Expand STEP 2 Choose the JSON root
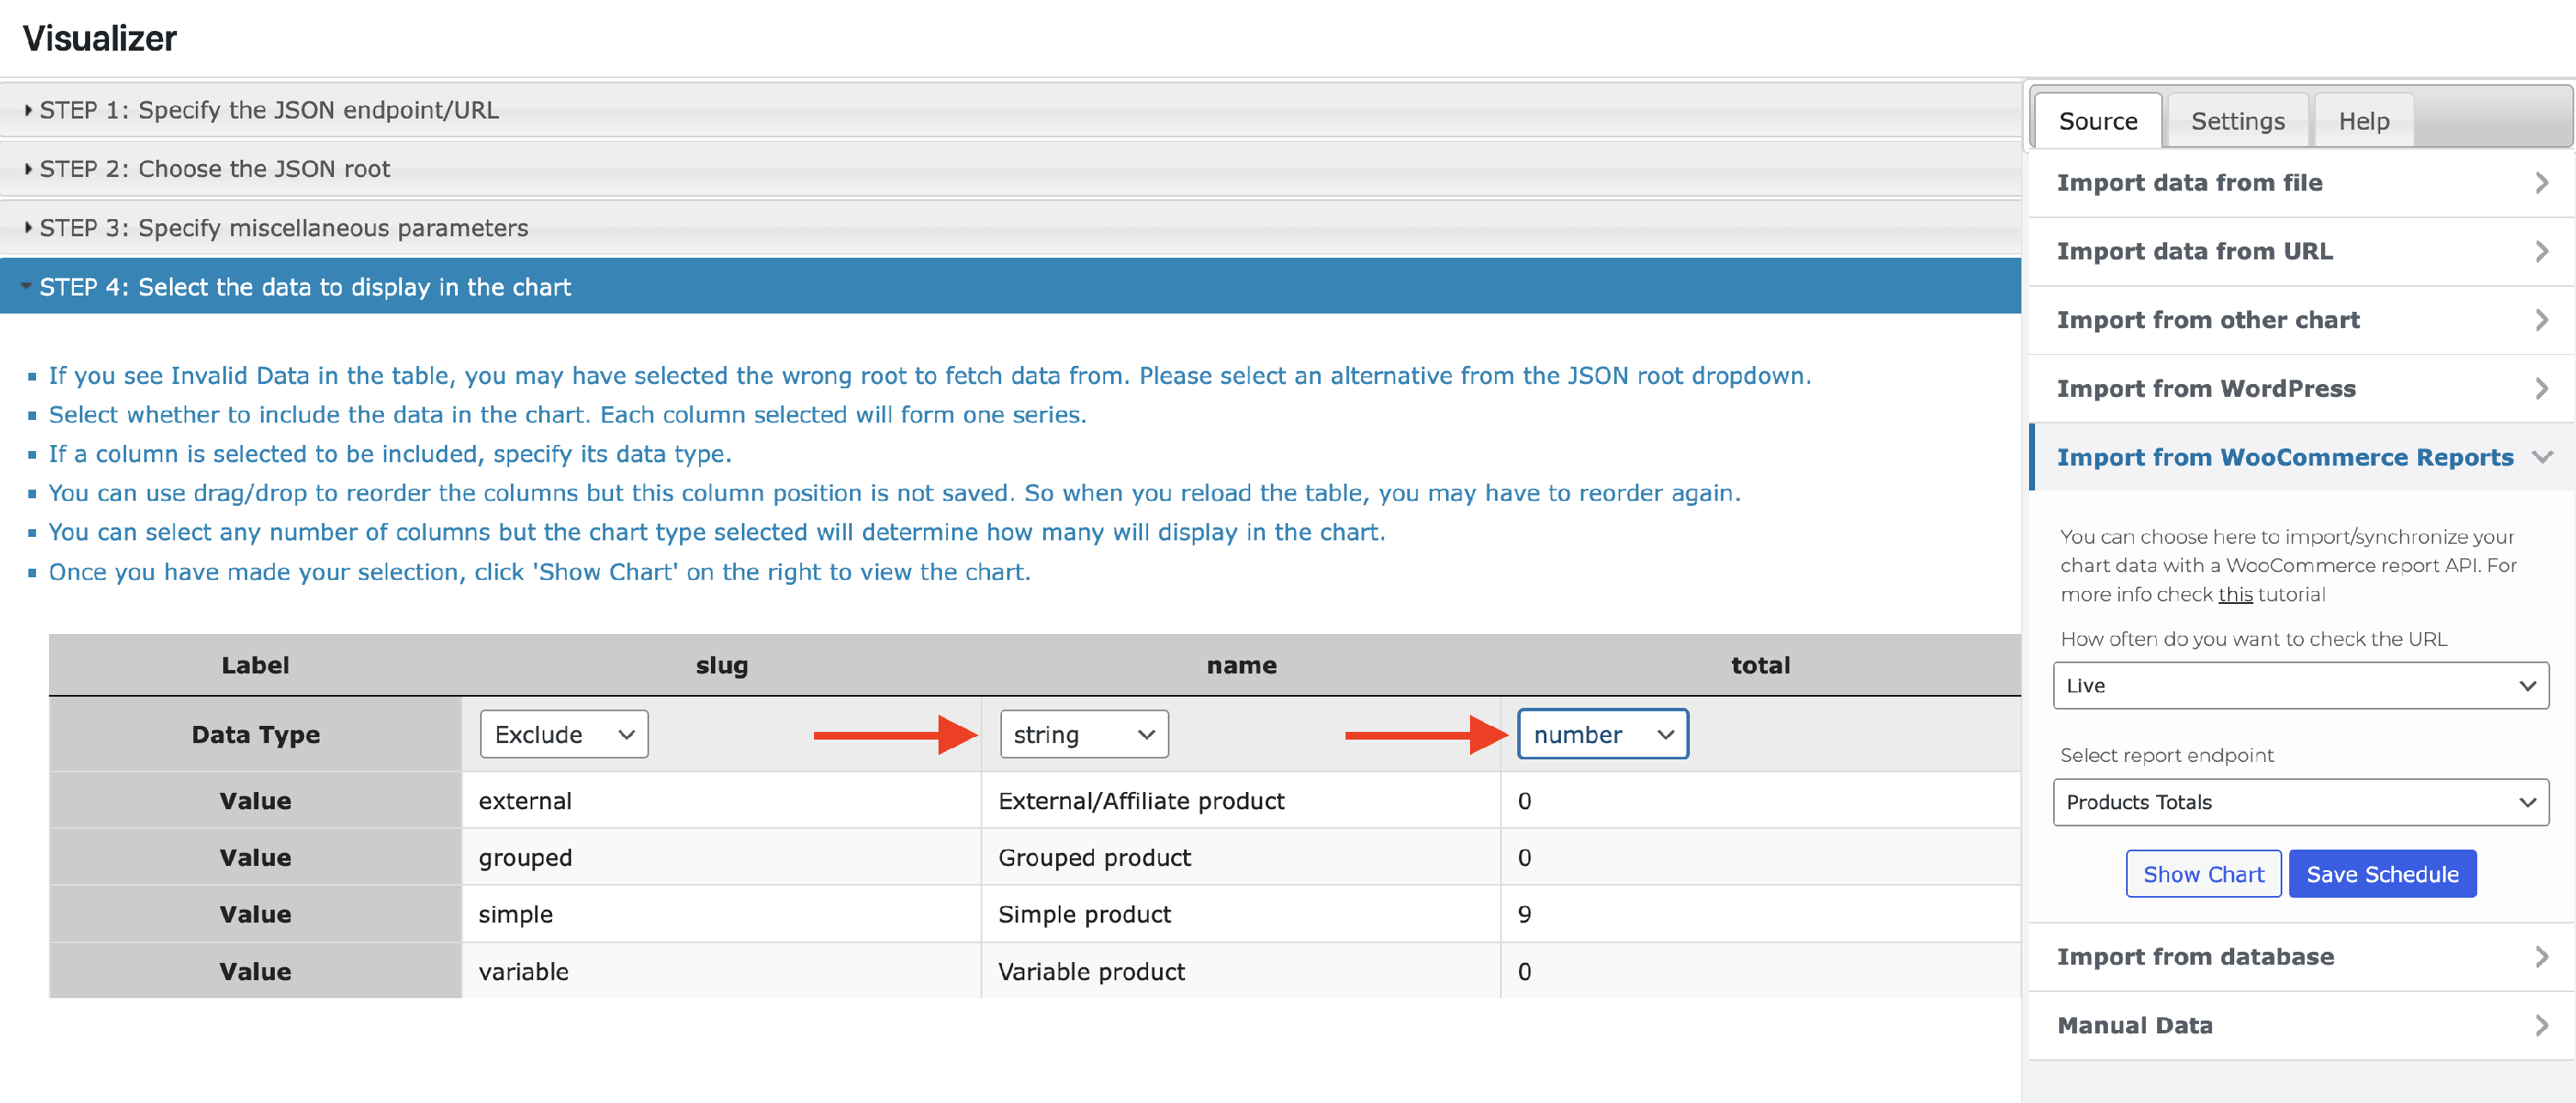The height and width of the screenshot is (1103, 2576). click(x=214, y=169)
